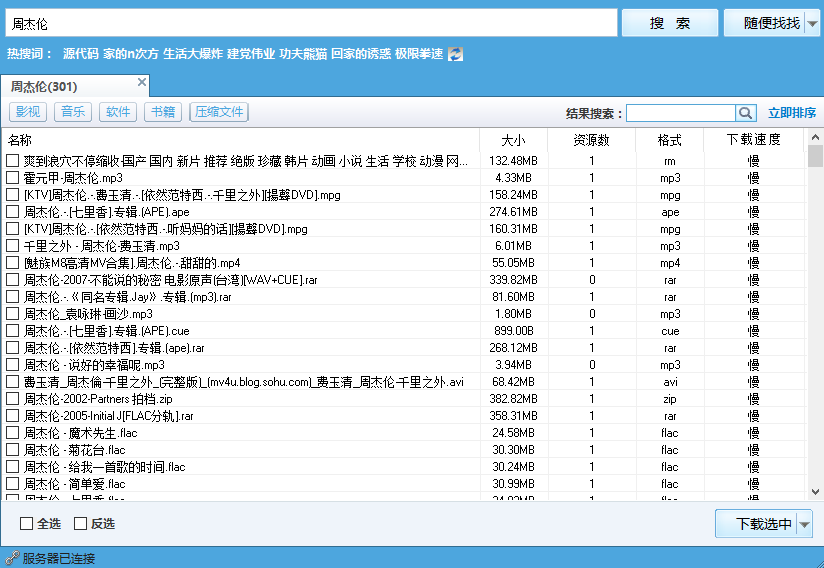Click hot word 极限拳速
The height and width of the screenshot is (568, 824).
419,54
